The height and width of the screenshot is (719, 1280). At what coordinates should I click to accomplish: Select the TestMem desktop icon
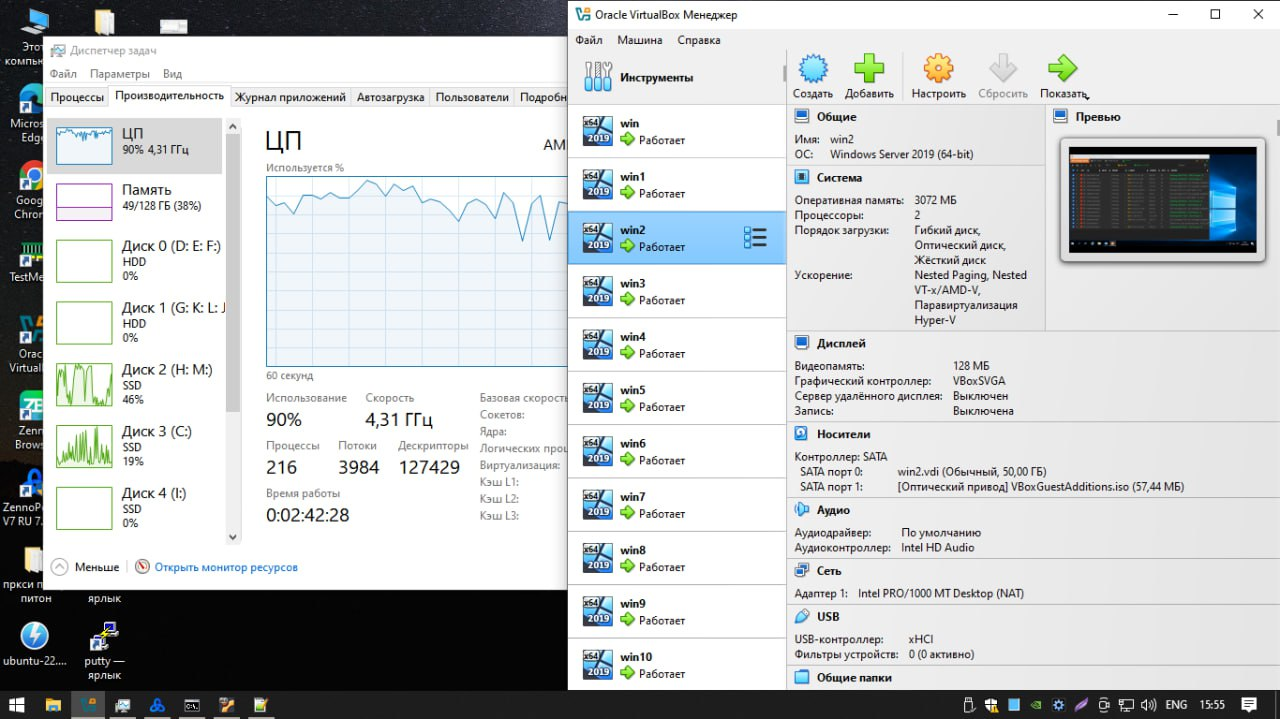(x=25, y=262)
